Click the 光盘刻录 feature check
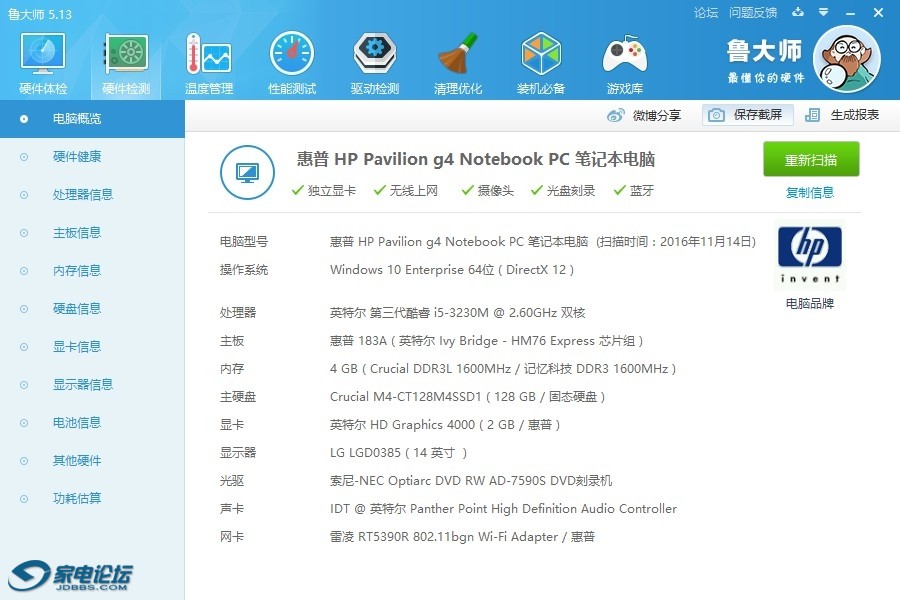 (563, 191)
